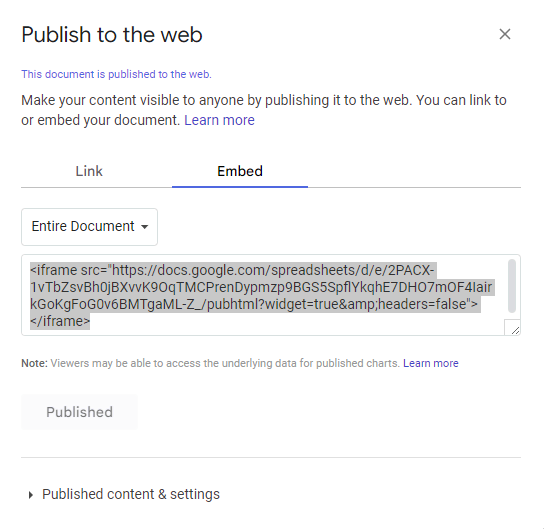Select the Embed tab
Screen dimensions: 544x529
point(240,171)
